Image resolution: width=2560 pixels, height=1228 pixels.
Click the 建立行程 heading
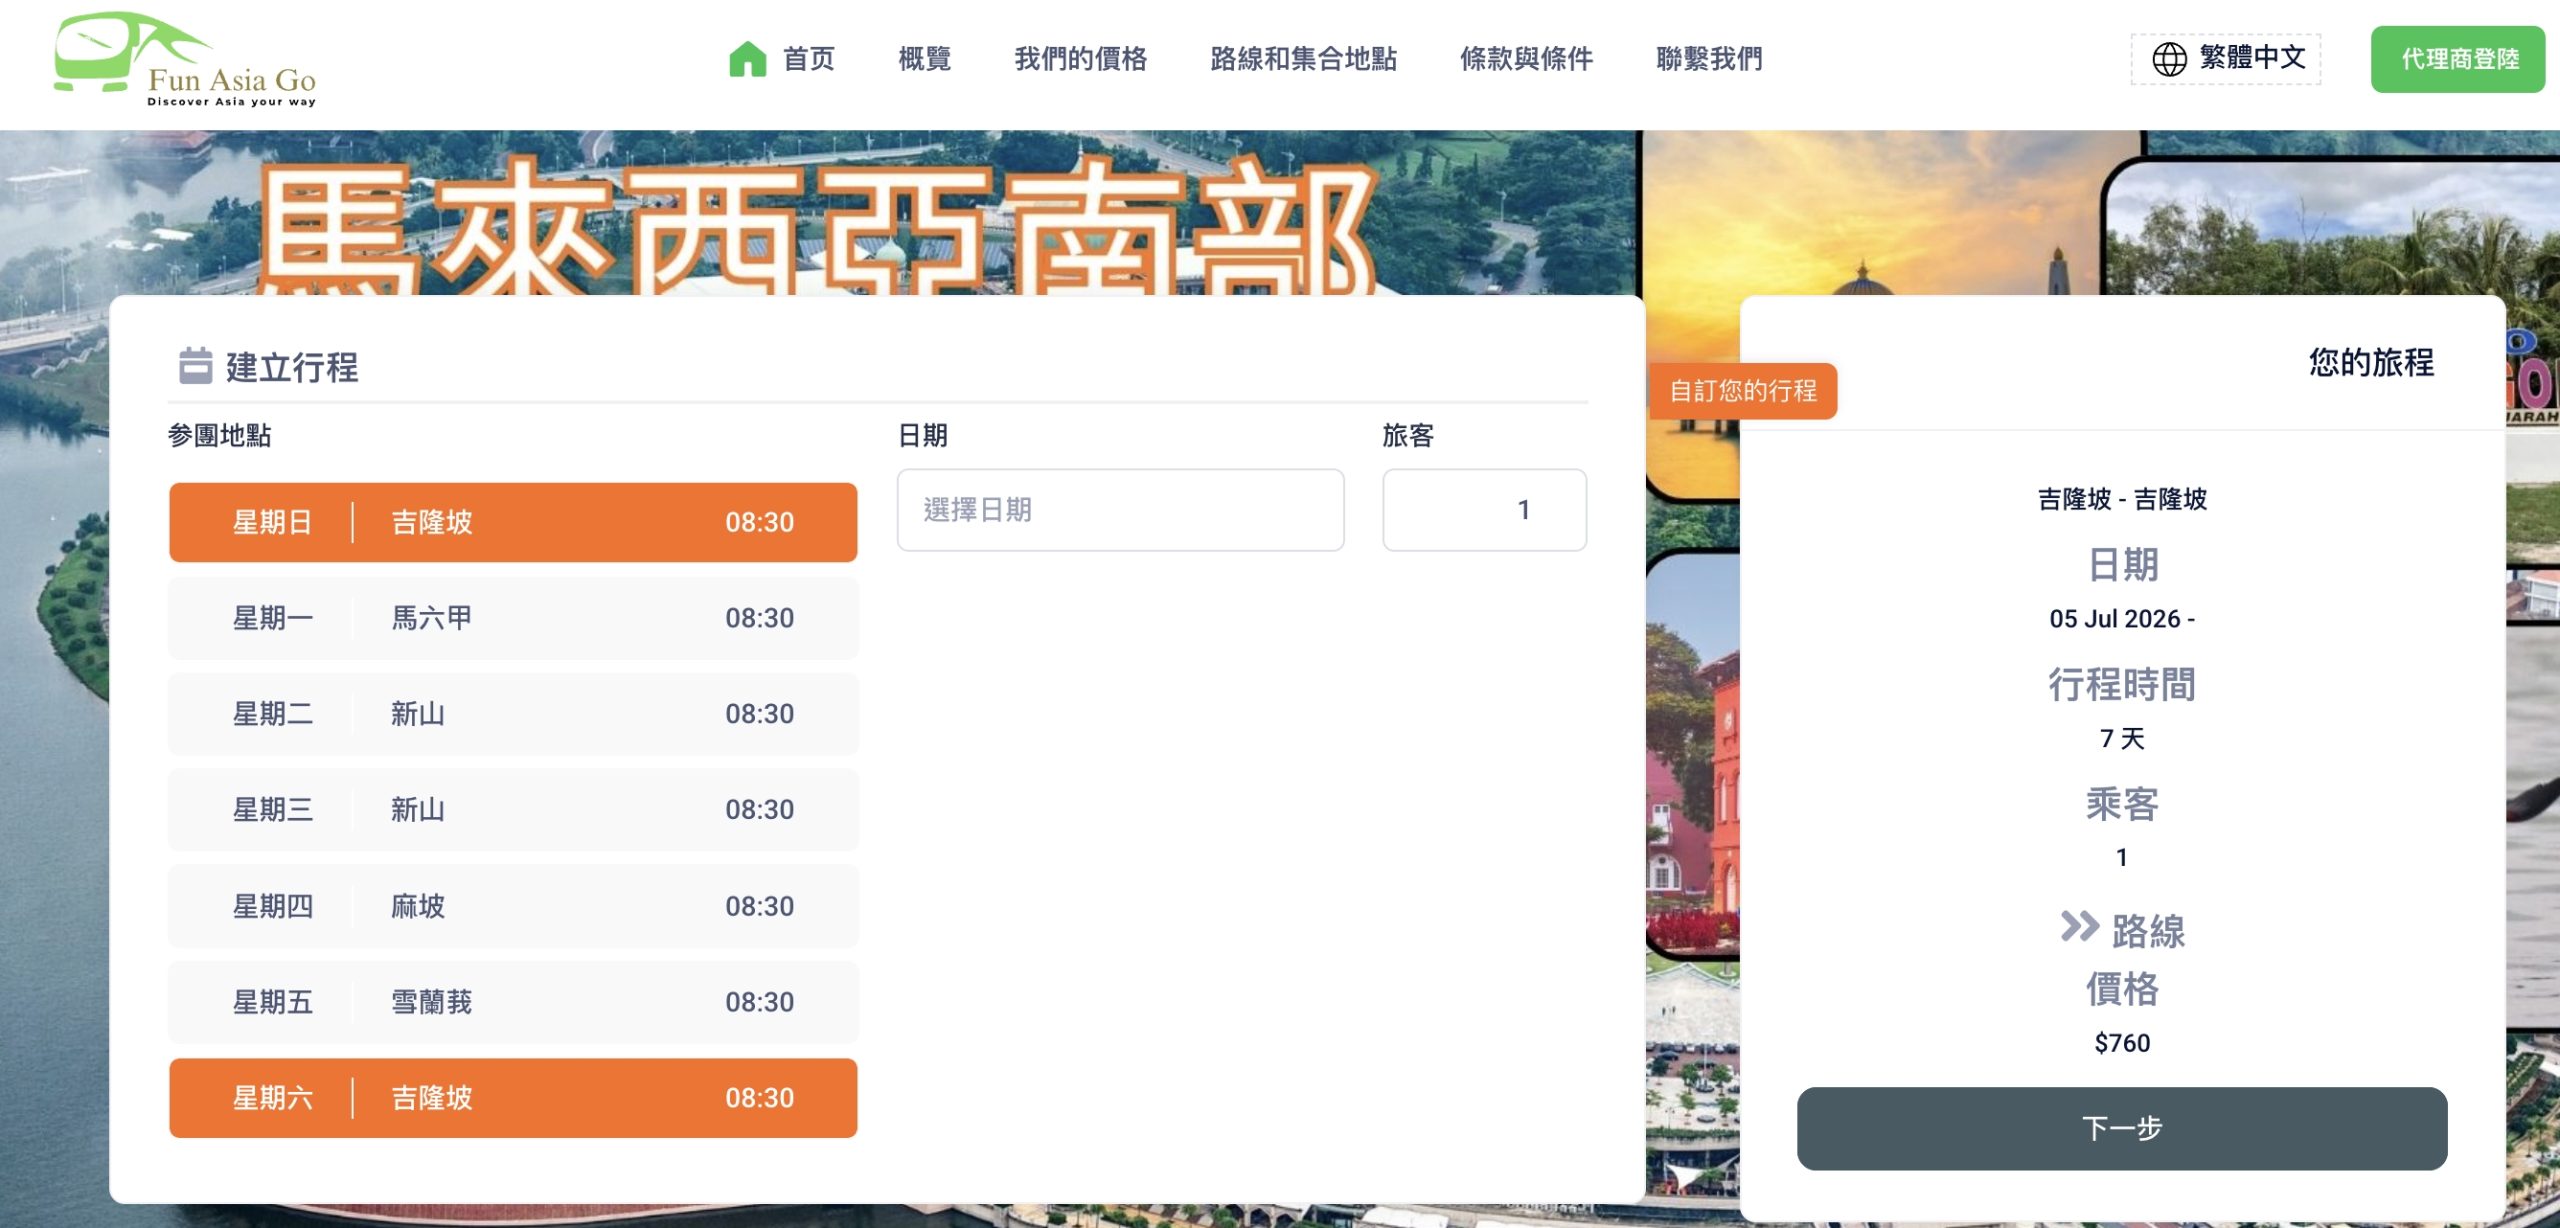pos(292,367)
